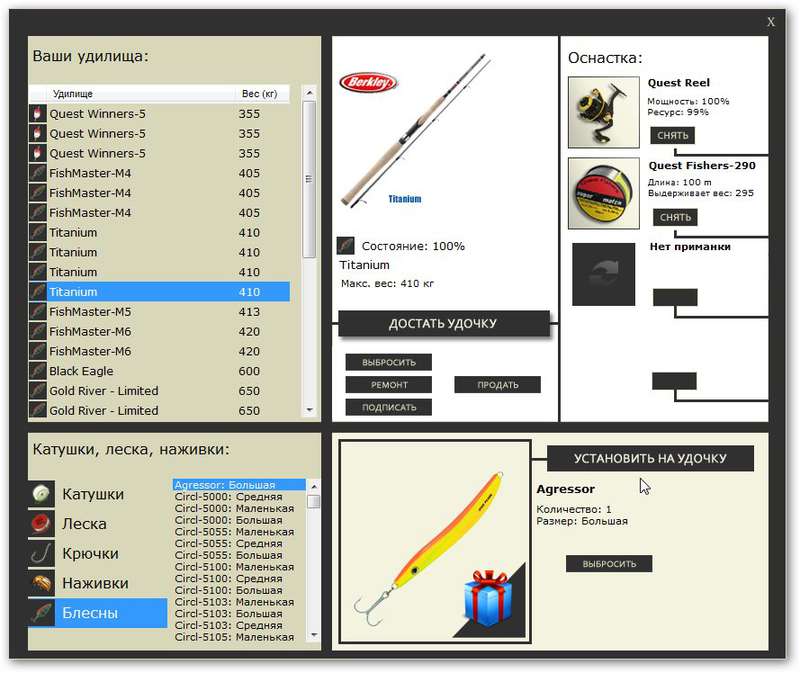This screenshot has height=673, width=800.
Task: Open the Леска line category icon
Action: coord(41,523)
